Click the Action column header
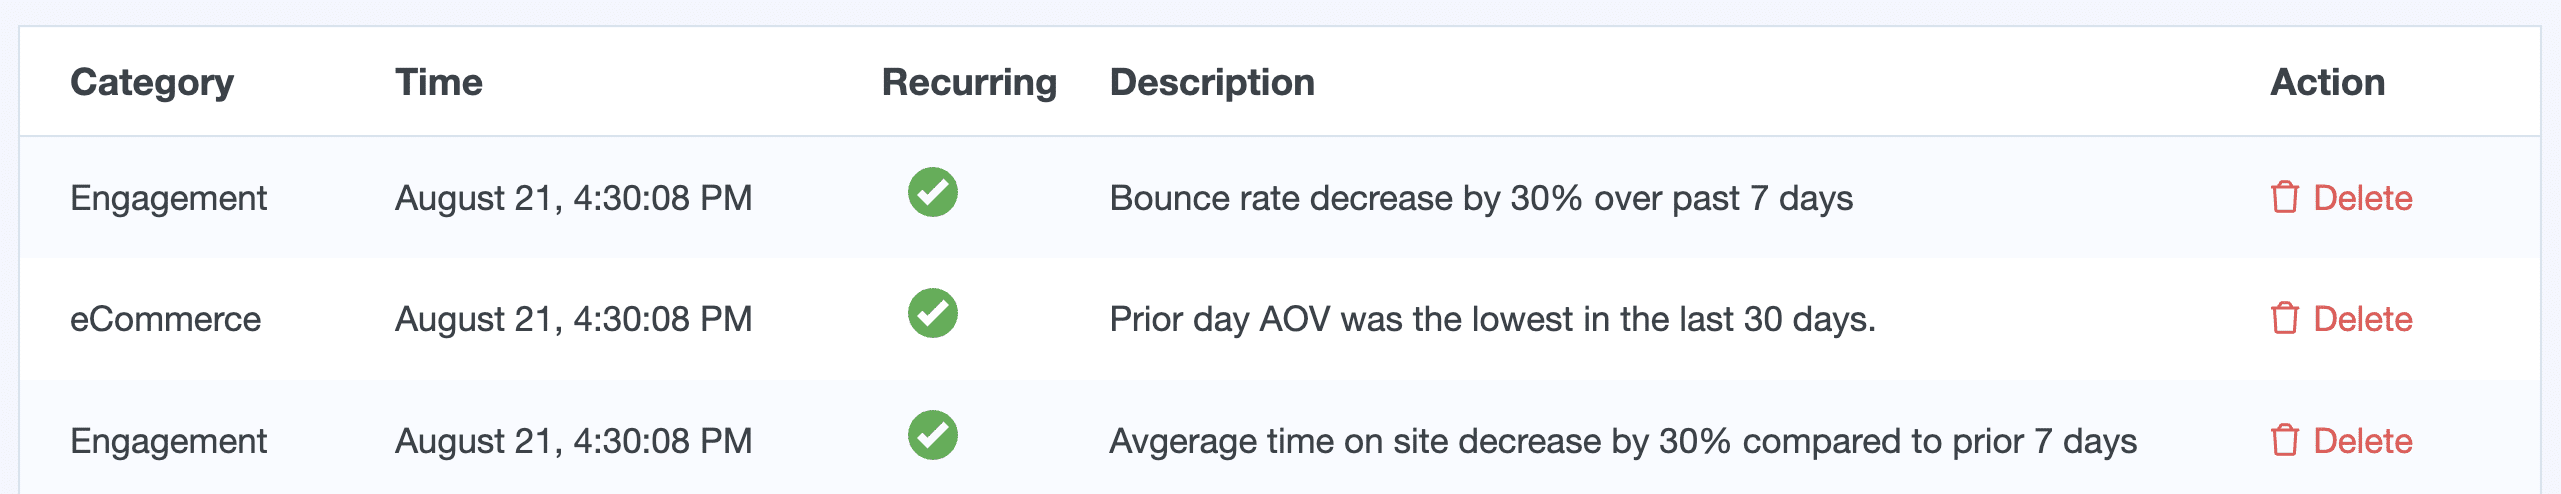 coord(2327,82)
